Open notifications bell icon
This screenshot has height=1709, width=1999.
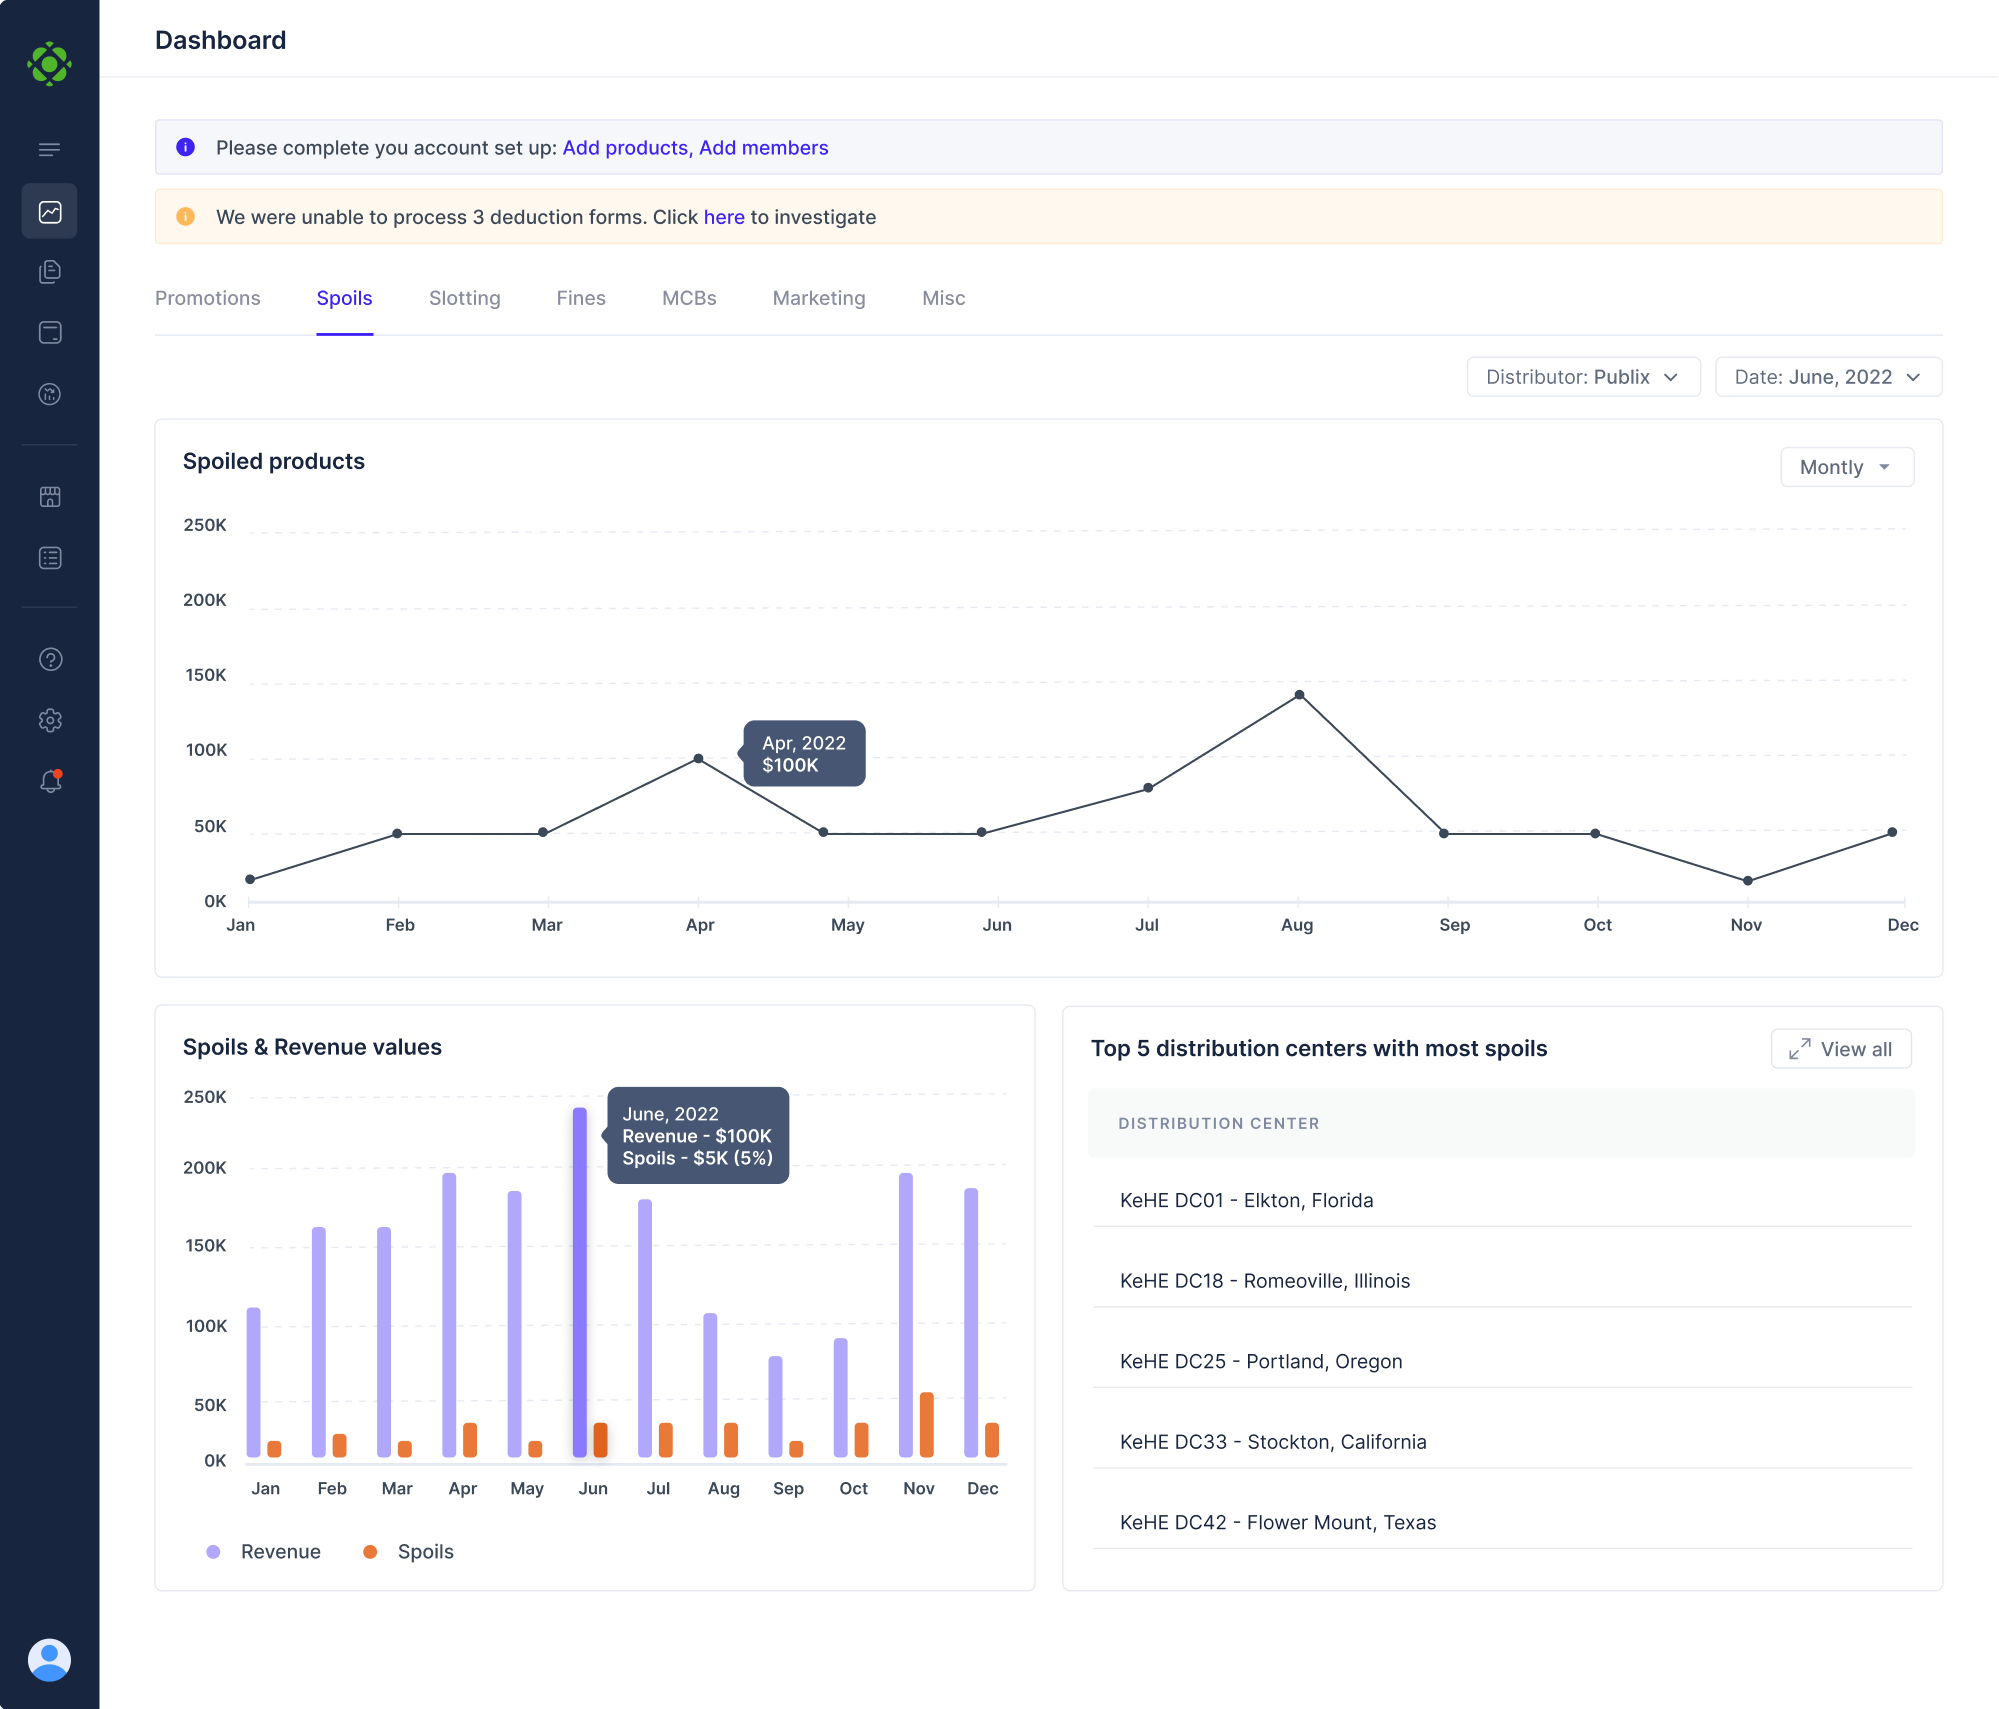[x=49, y=782]
